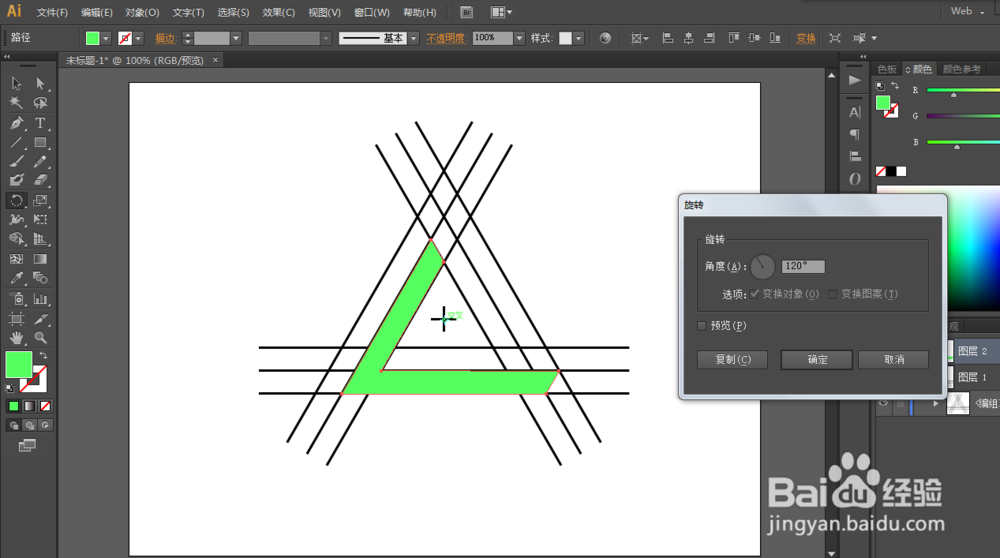The width and height of the screenshot is (1000, 558).
Task: Select the Selection tool arrow
Action: [x=17, y=84]
